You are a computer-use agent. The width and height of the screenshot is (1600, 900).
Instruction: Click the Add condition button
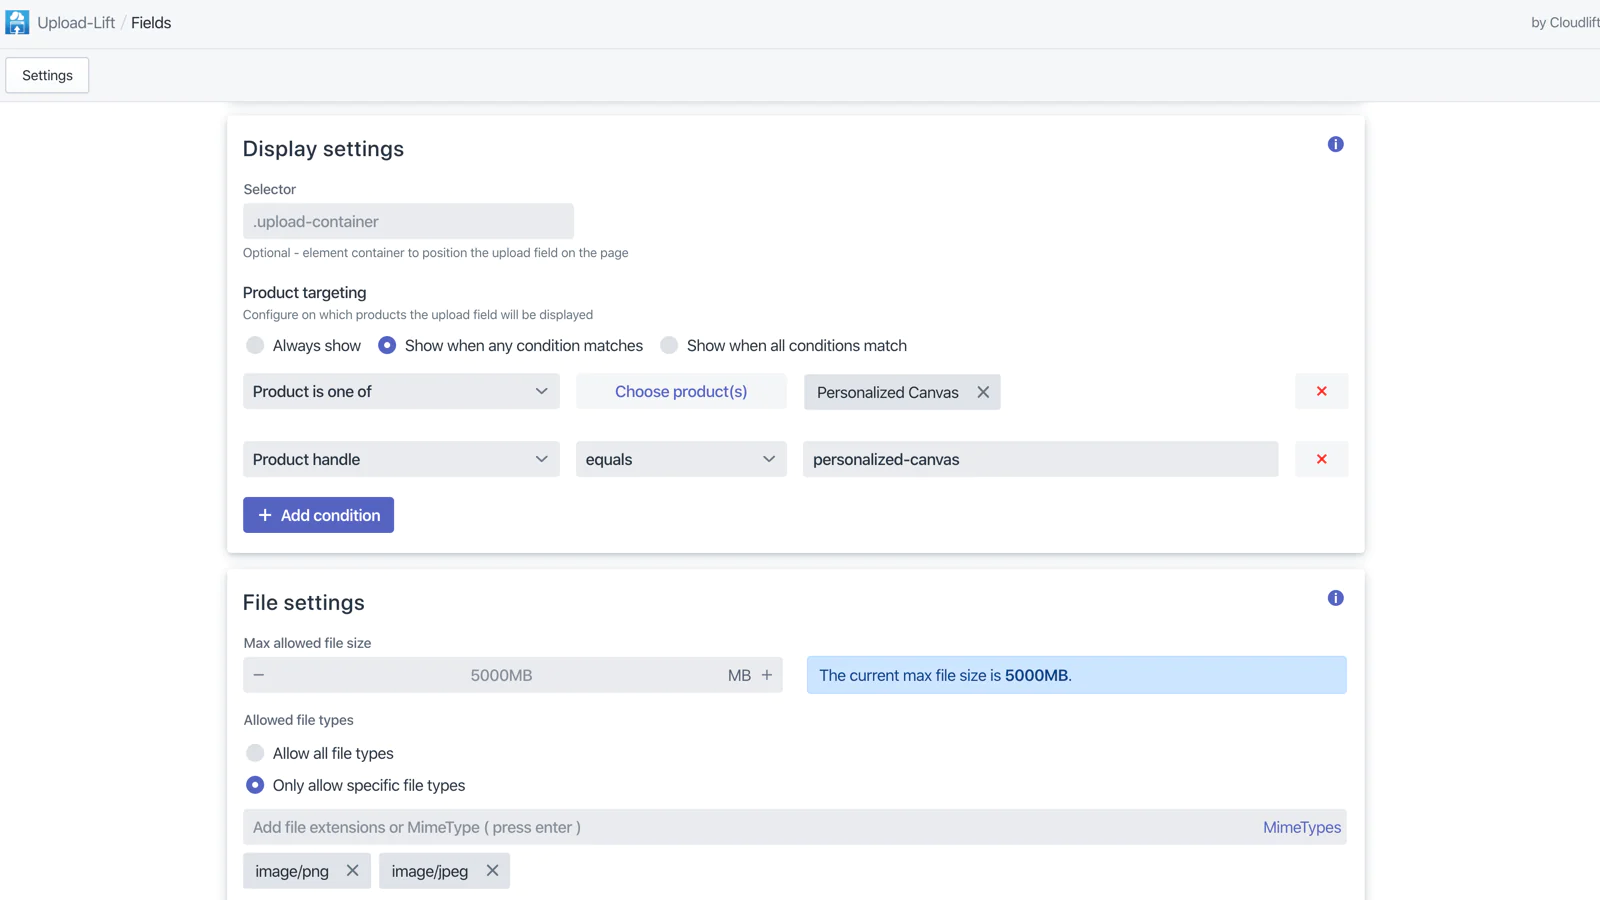tap(318, 515)
